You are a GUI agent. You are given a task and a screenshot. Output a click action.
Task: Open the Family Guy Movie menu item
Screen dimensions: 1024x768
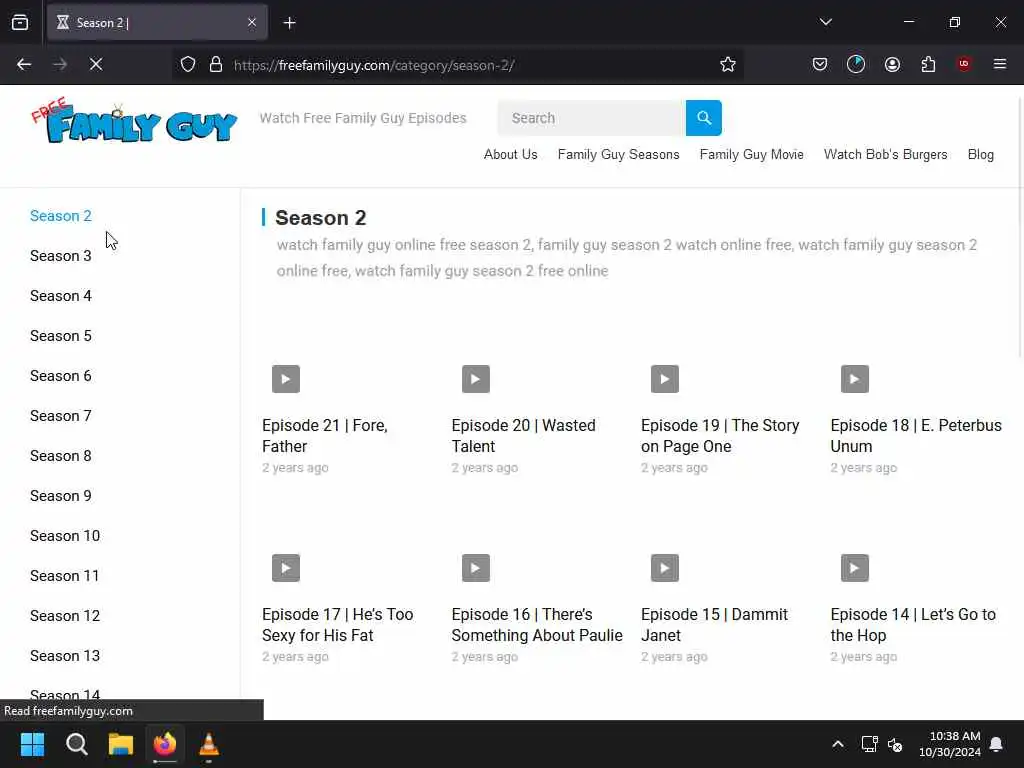tap(752, 155)
